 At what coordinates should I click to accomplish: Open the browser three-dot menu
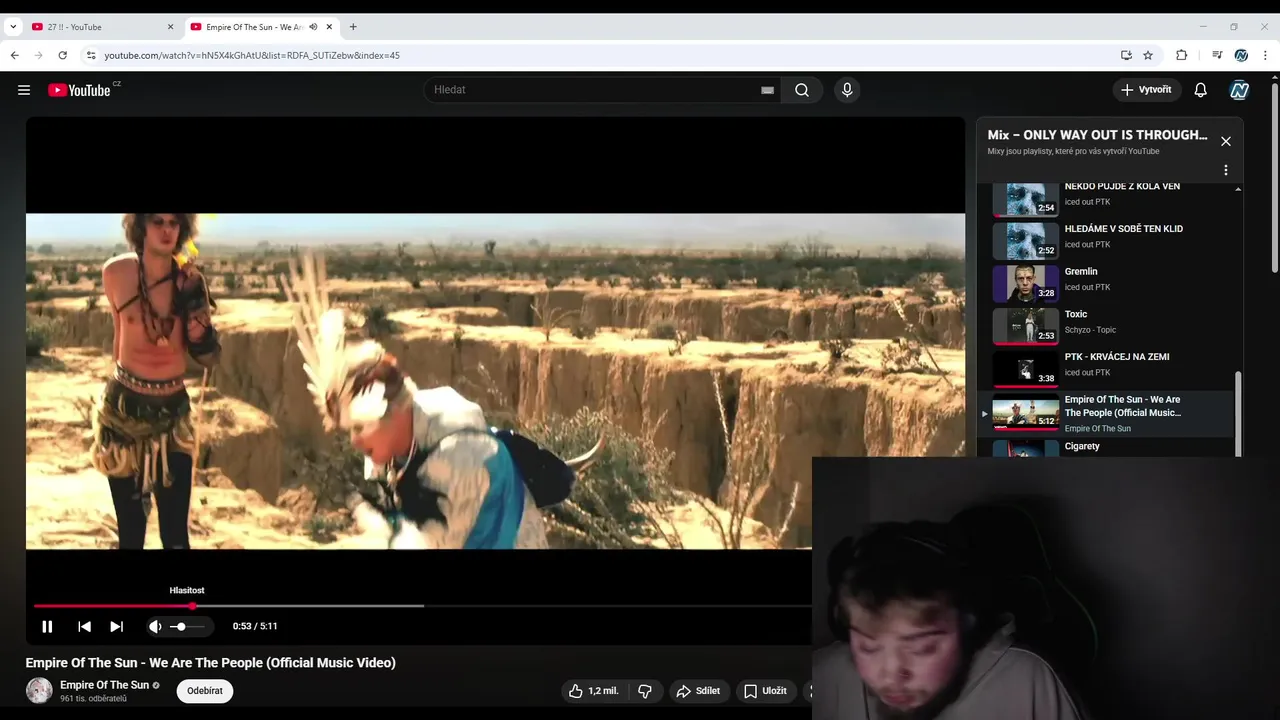(1266, 55)
